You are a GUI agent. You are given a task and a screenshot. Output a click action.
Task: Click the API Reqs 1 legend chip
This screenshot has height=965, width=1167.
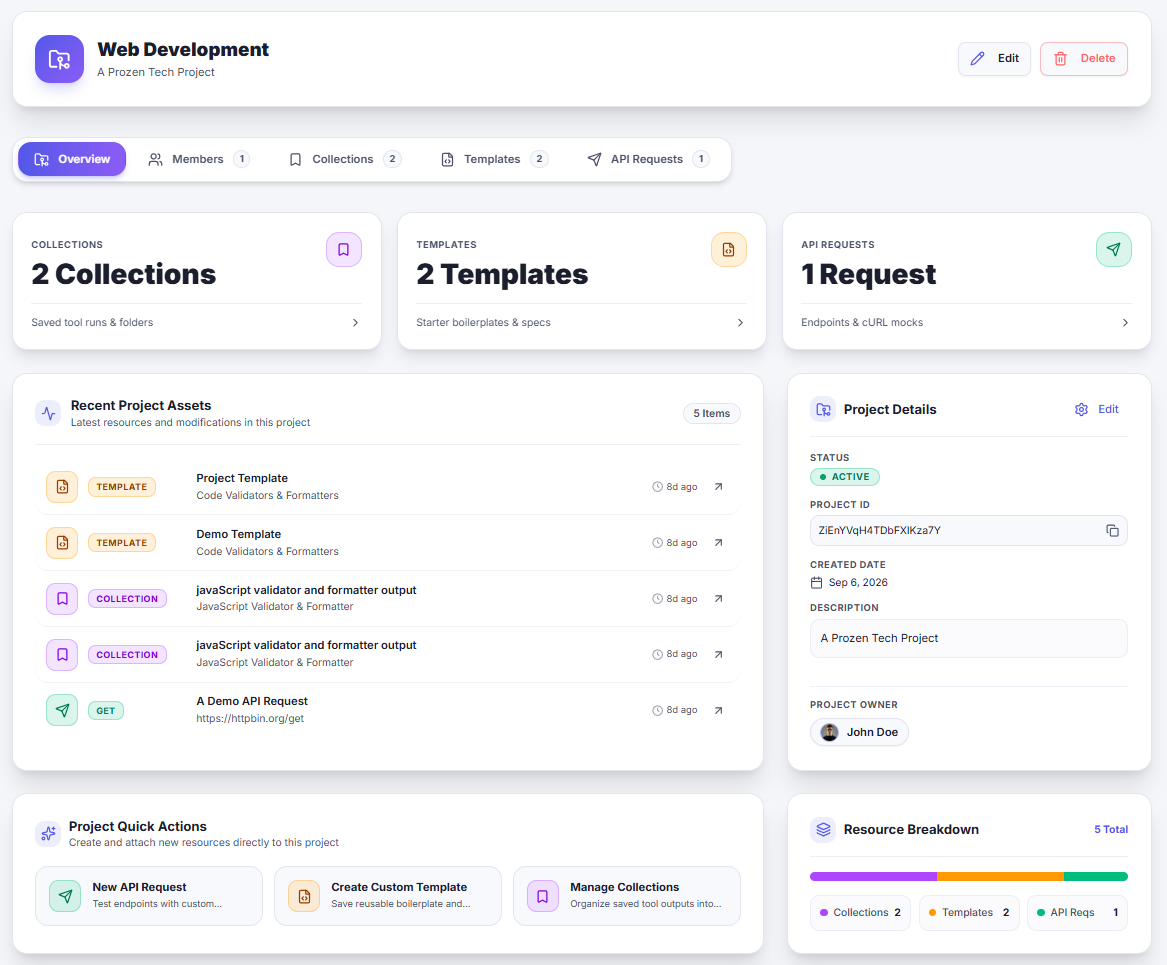click(x=1077, y=912)
